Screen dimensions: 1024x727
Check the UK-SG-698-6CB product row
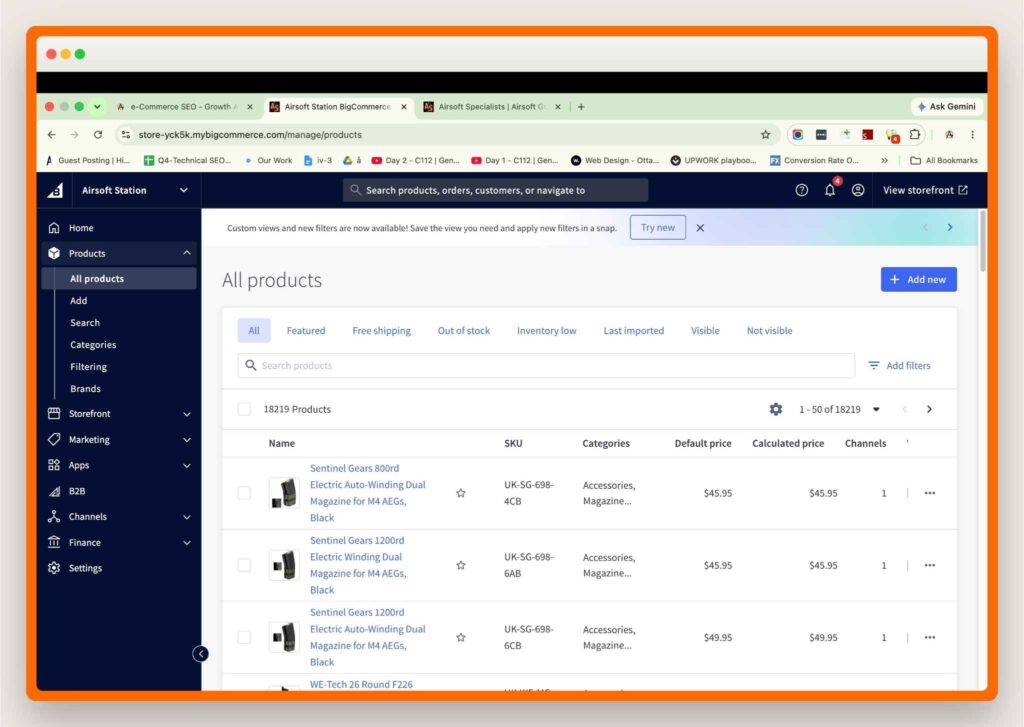pos(244,638)
